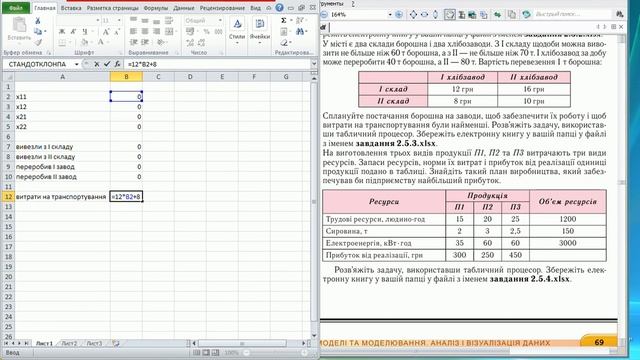Click the Percent style icon

point(207,31)
